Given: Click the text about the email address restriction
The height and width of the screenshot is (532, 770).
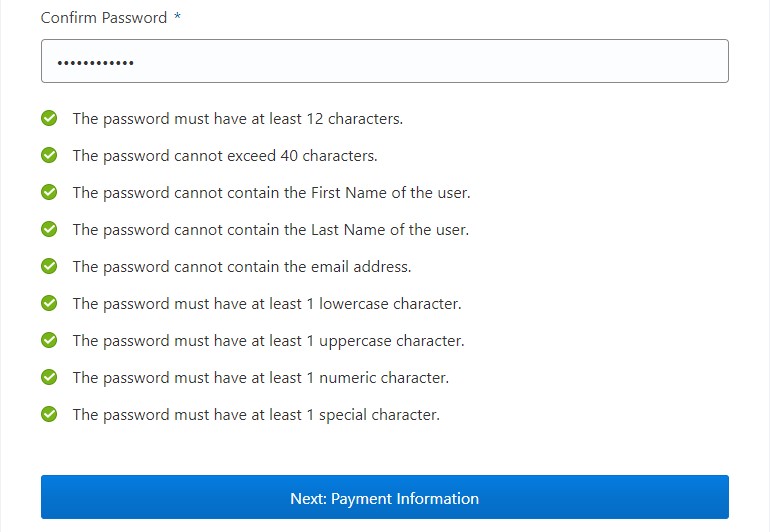Looking at the screenshot, I should coord(241,267).
